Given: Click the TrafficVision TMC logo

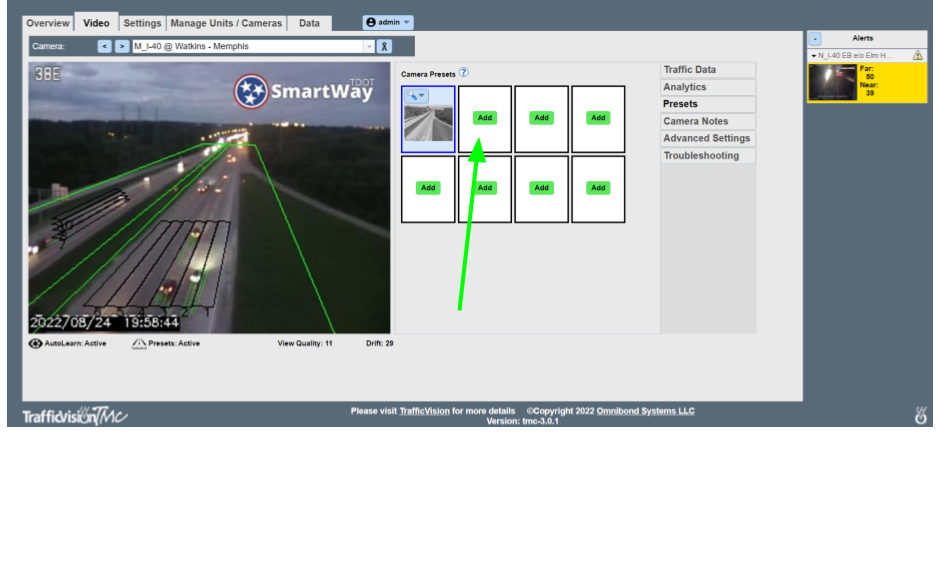Looking at the screenshot, I should tap(75, 416).
